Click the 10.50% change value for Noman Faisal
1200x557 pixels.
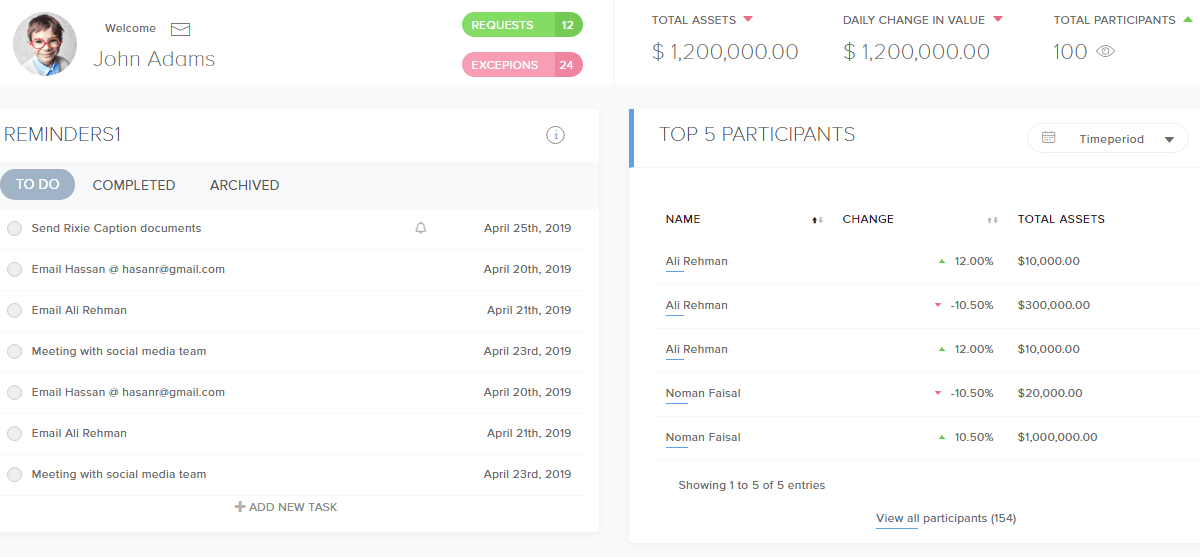(974, 437)
